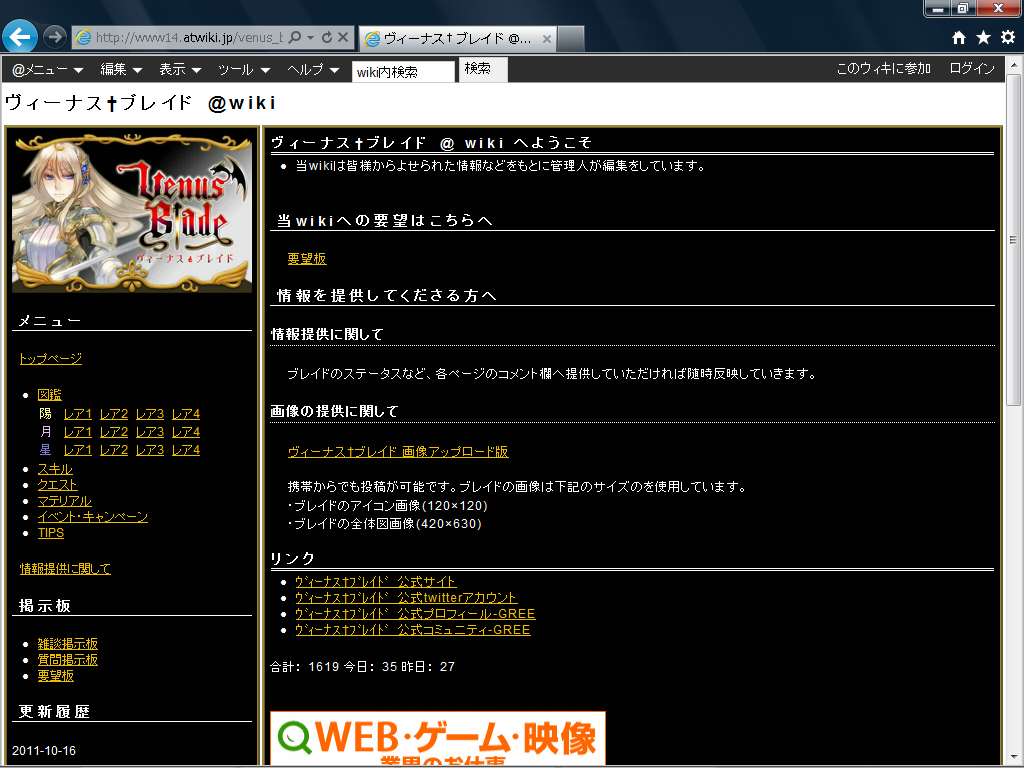Click the vertical scrollbar thumb

1013,240
